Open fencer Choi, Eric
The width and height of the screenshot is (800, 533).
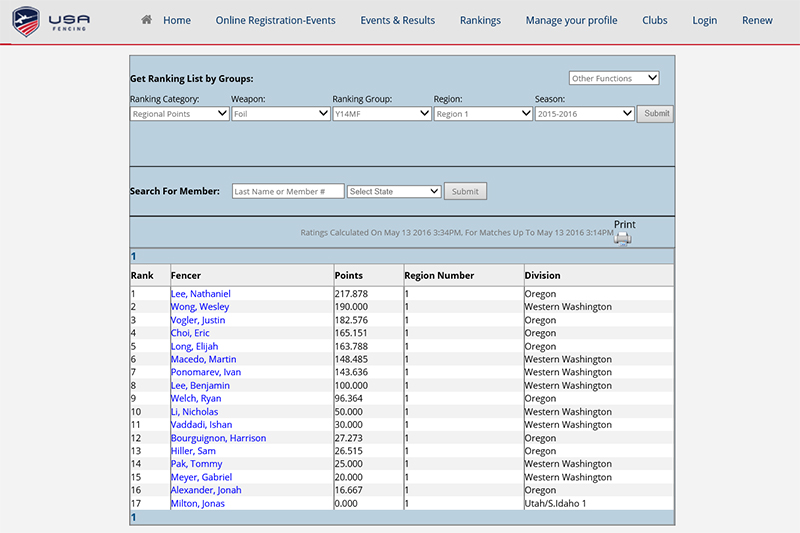point(190,333)
